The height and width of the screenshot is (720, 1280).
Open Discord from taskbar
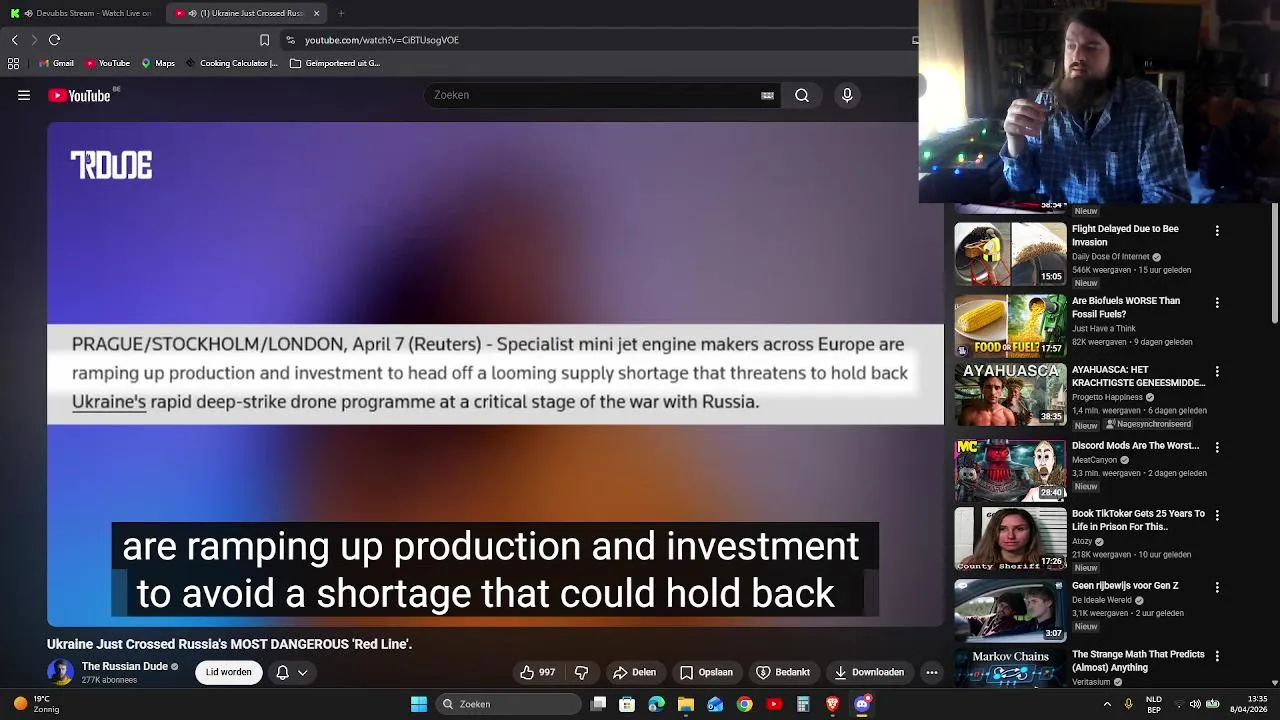(x=862, y=704)
